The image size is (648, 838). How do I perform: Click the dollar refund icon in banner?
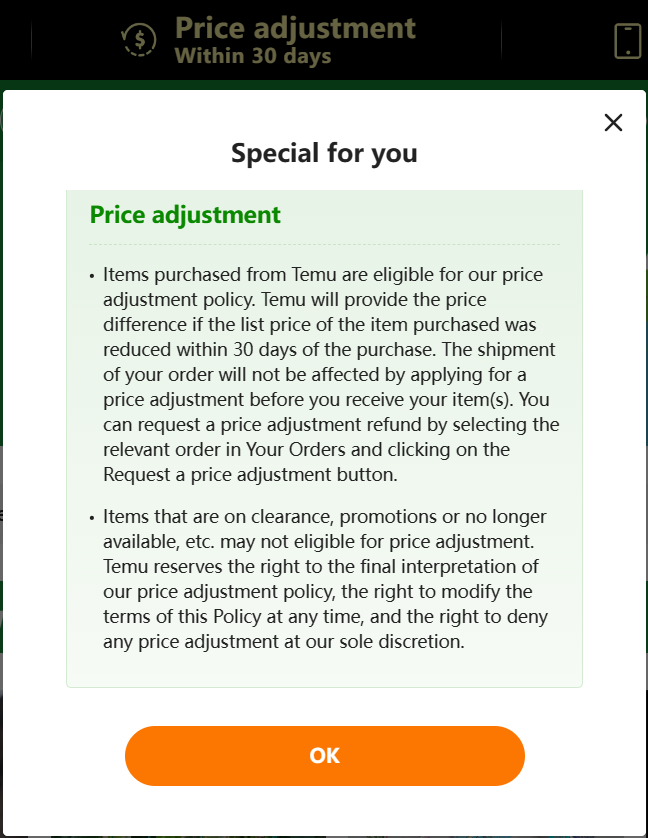click(139, 40)
